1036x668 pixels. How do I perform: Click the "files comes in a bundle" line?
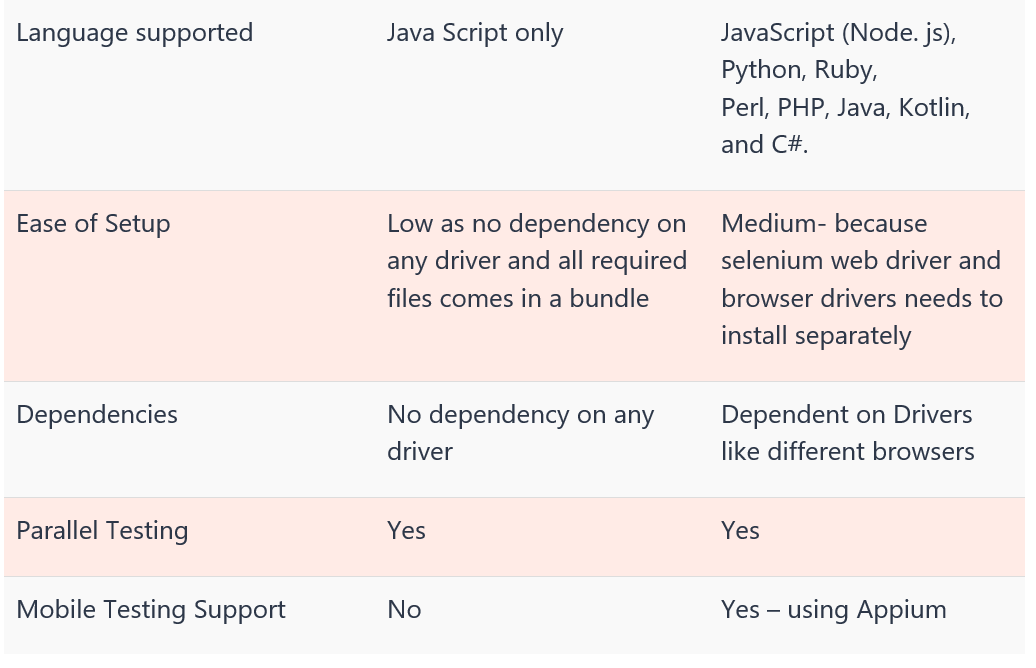[518, 299]
